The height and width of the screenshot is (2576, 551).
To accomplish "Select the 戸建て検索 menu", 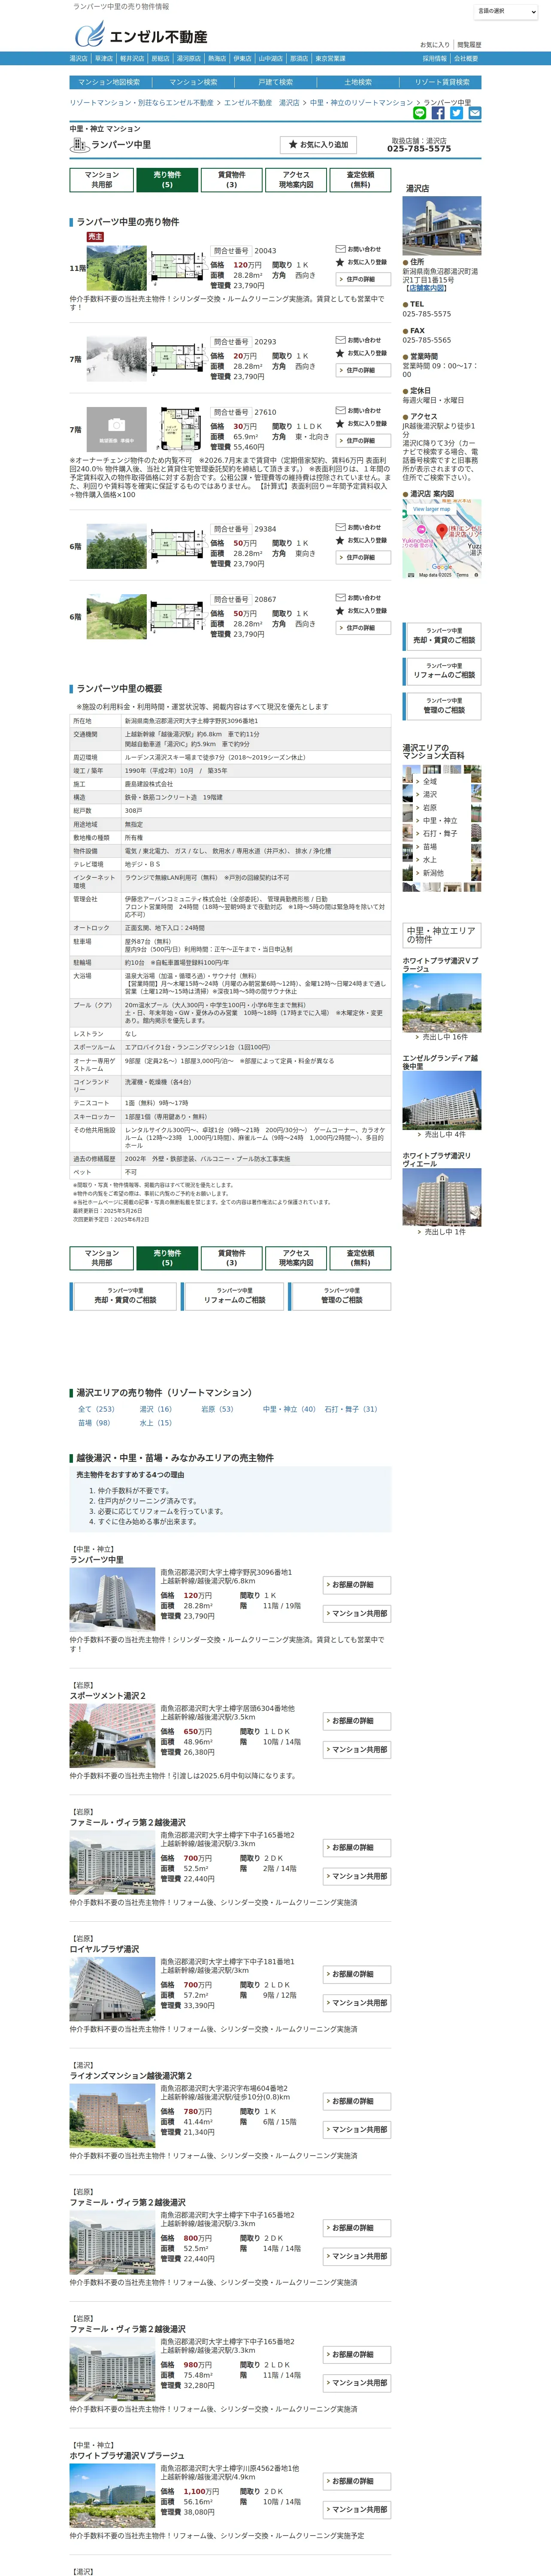I will (276, 82).
